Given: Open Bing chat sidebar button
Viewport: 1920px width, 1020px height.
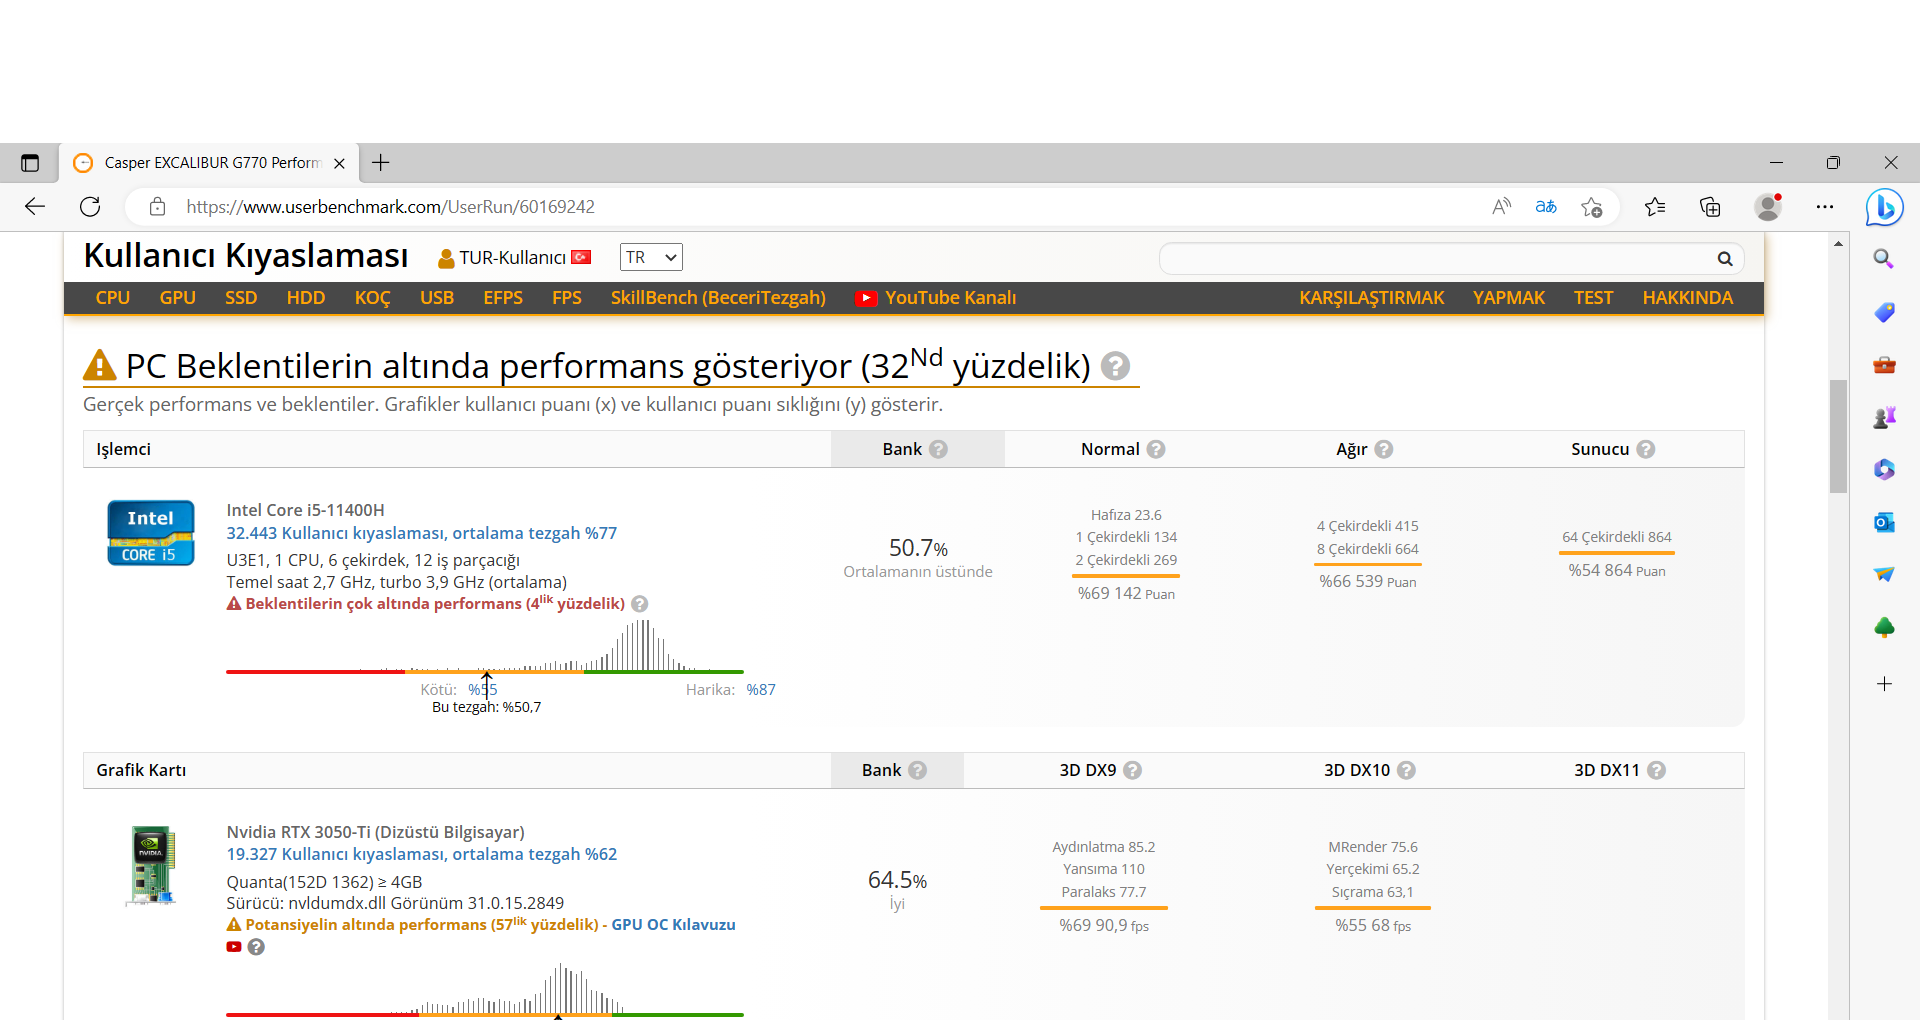Looking at the screenshot, I should (x=1884, y=207).
